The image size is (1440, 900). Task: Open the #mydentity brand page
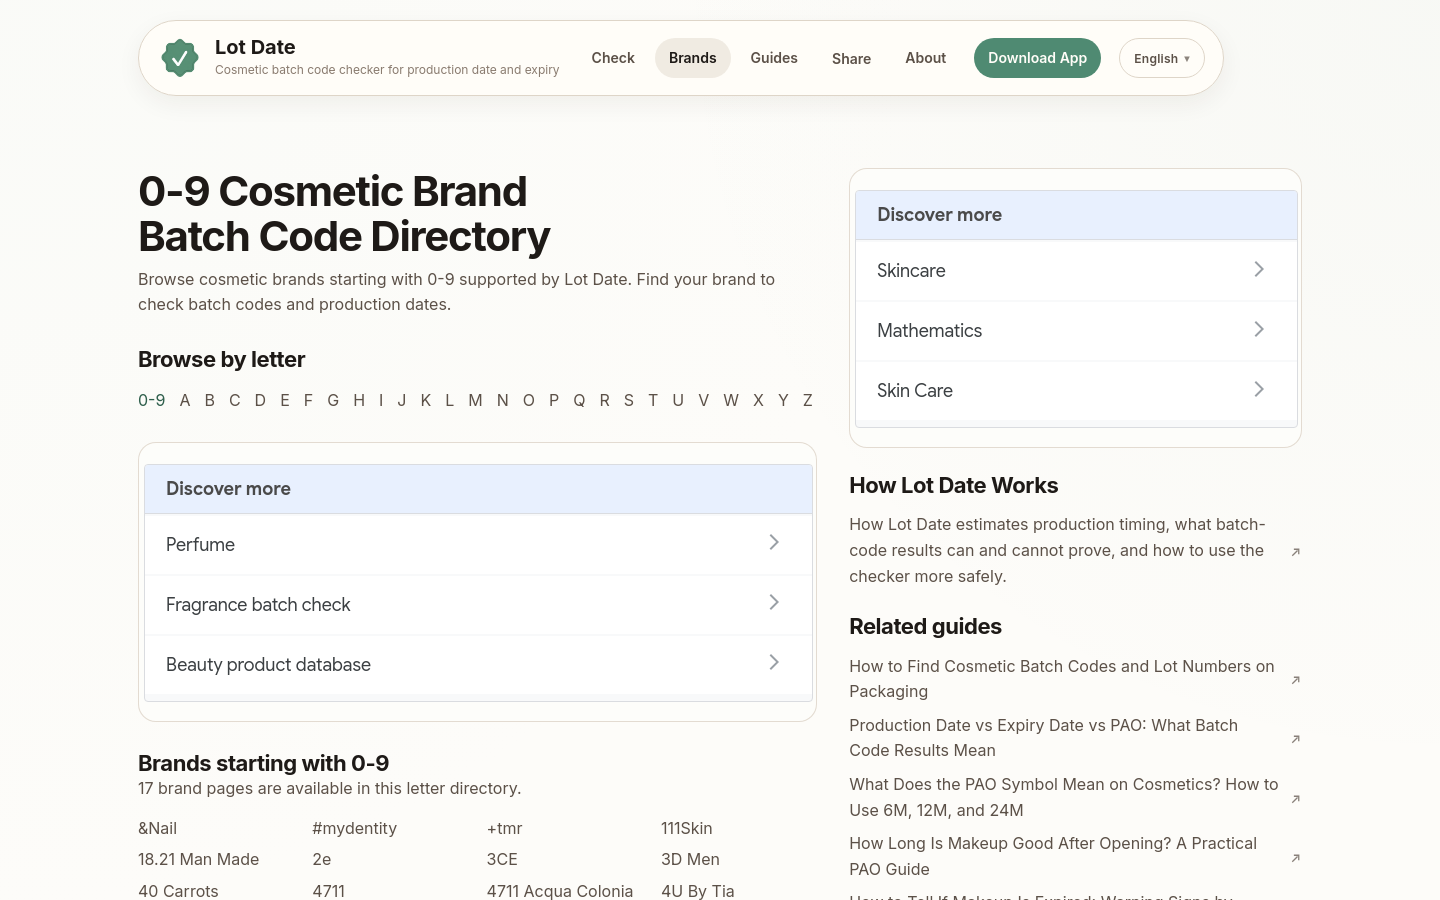pyautogui.click(x=355, y=828)
